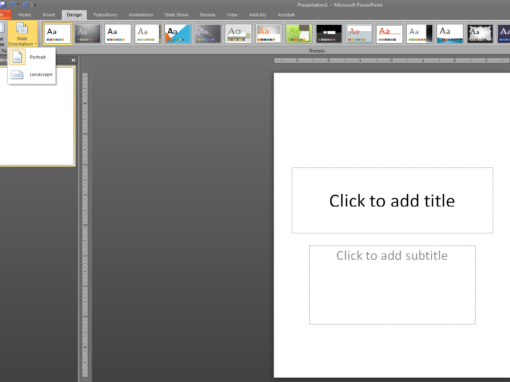510x382 pixels.
Task: Click the Redo icon in quick access toolbar
Action: point(25,4)
